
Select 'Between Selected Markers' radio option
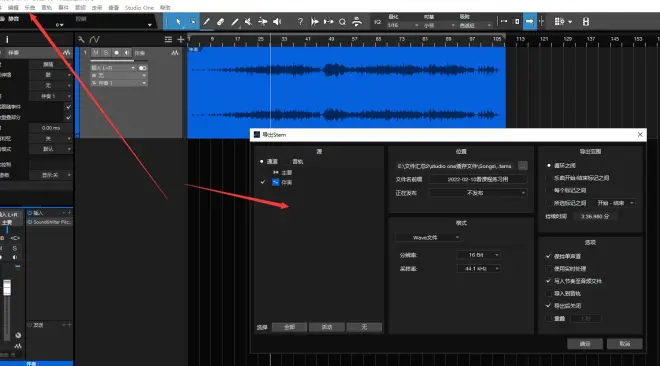pyautogui.click(x=549, y=203)
